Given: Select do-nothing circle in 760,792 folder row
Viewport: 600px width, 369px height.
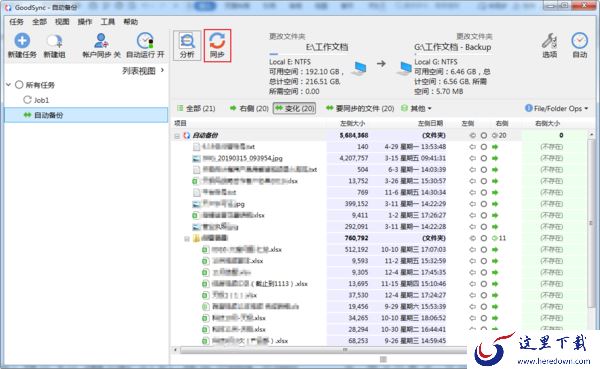Looking at the screenshot, I should [x=484, y=238].
